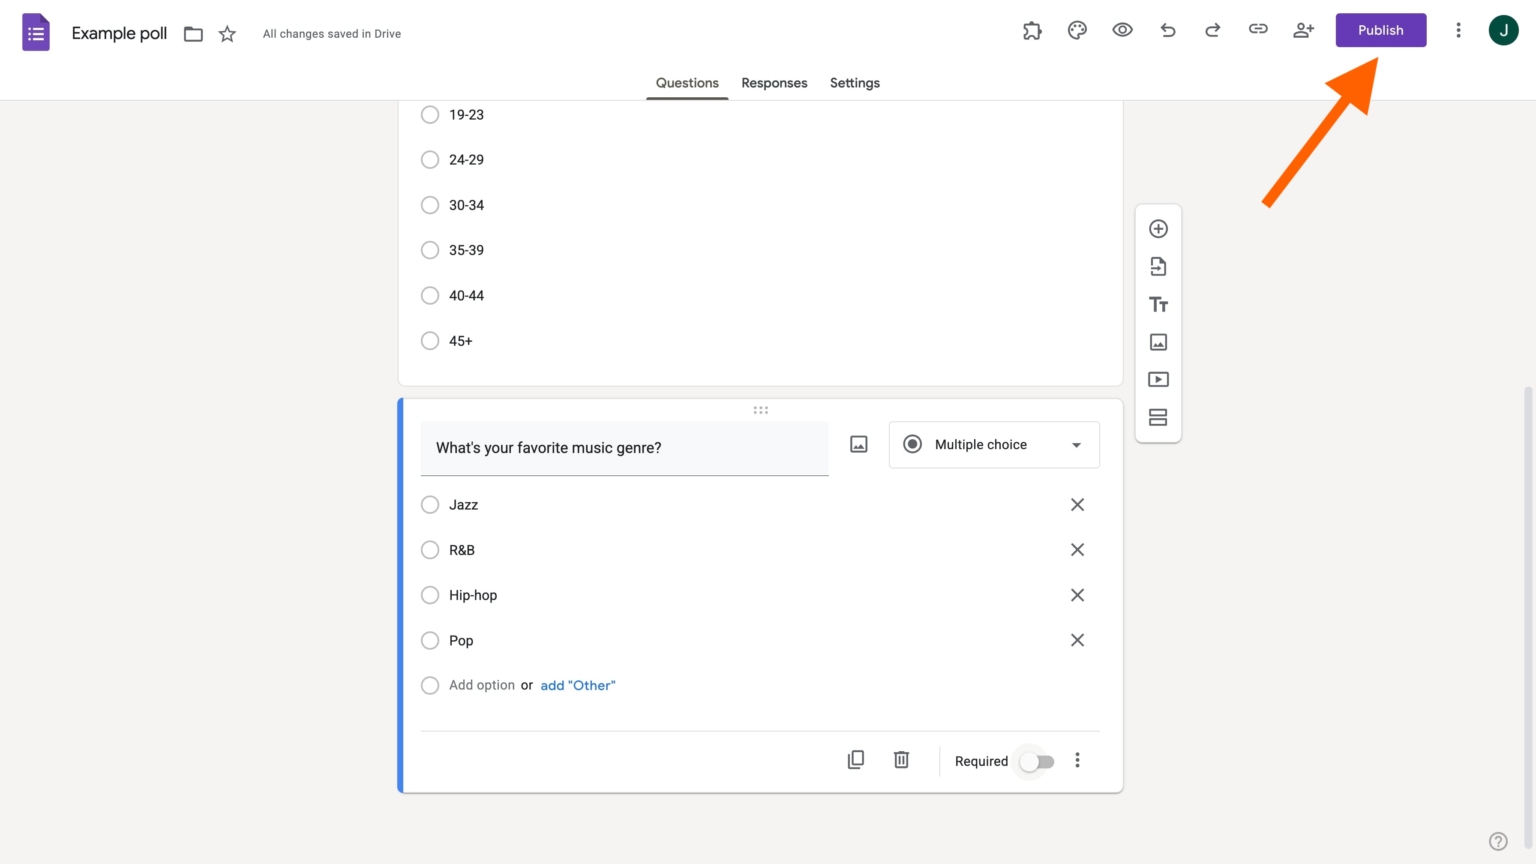
Task: Open the form's overflow menu
Action: [x=1458, y=30]
